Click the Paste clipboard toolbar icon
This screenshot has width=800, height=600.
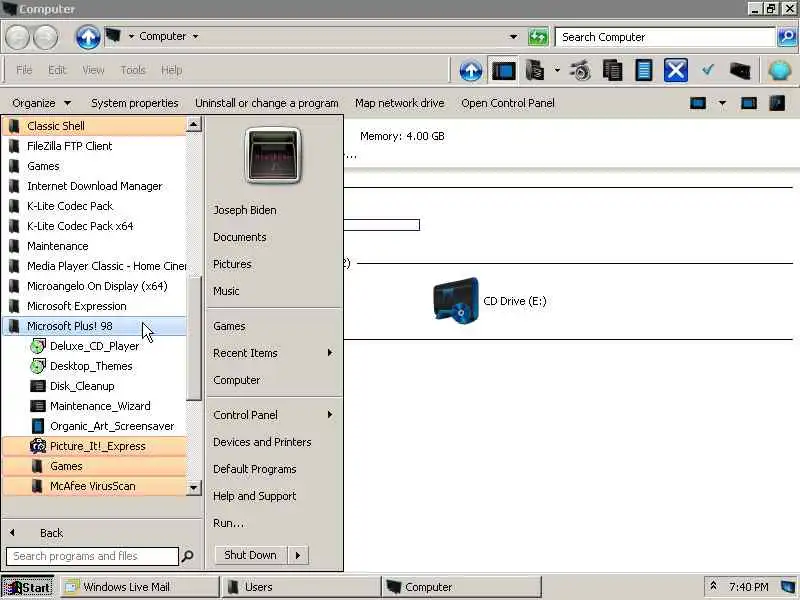[x=644, y=70]
